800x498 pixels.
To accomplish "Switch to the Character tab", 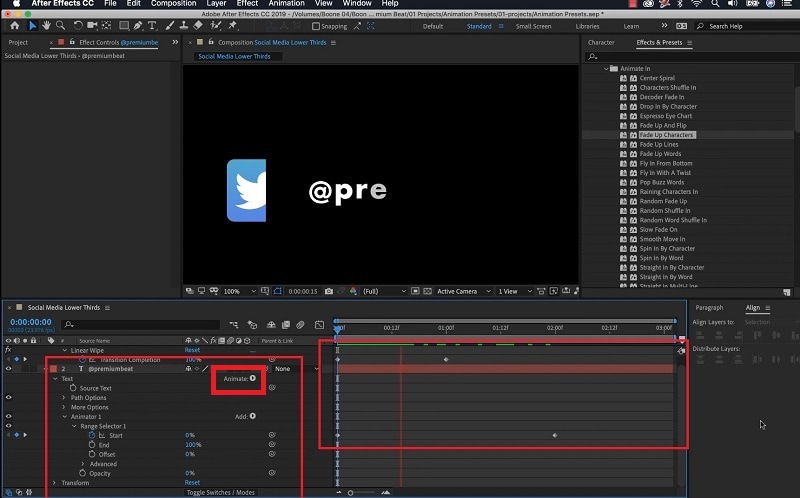I will pos(601,42).
